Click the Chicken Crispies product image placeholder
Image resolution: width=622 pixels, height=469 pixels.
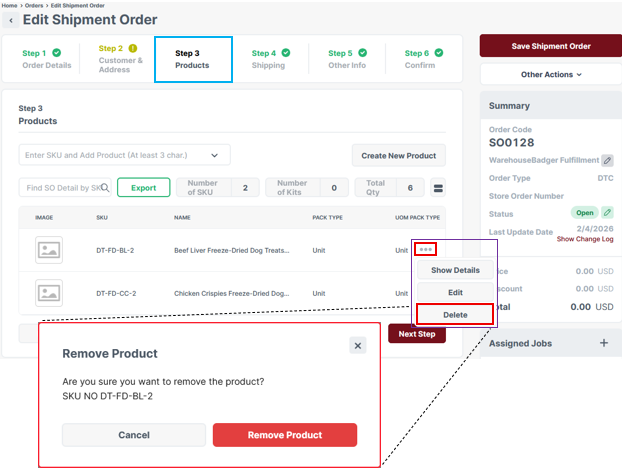point(48,293)
